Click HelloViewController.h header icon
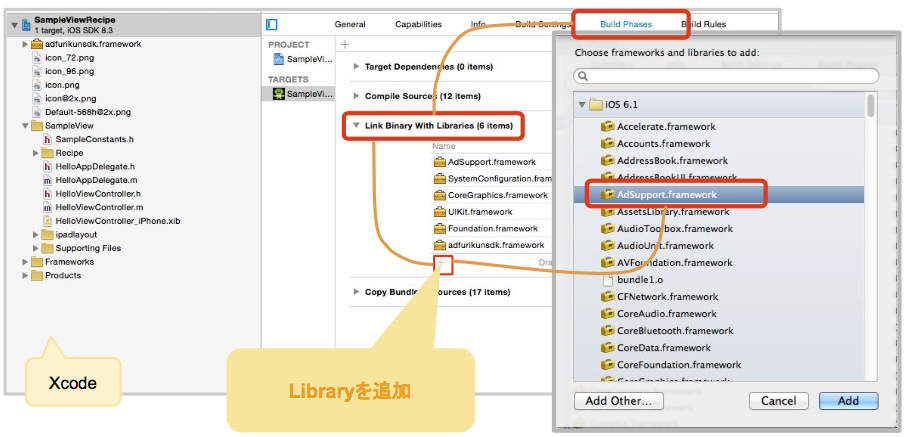The width and height of the screenshot is (907, 437). coord(47,194)
